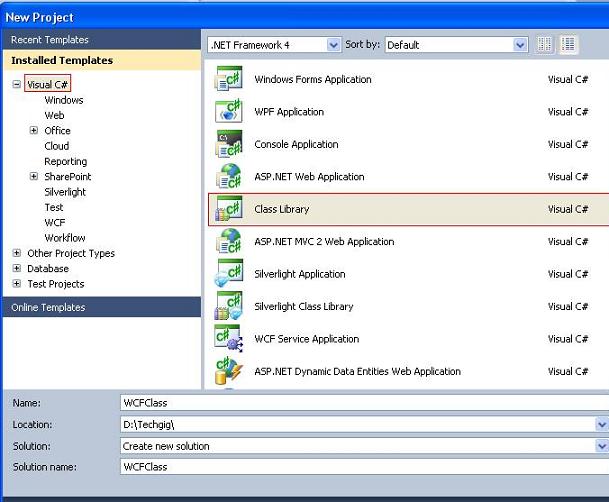The height and width of the screenshot is (502, 609).
Task: Open the Recent Templates section
Action: [x=102, y=40]
